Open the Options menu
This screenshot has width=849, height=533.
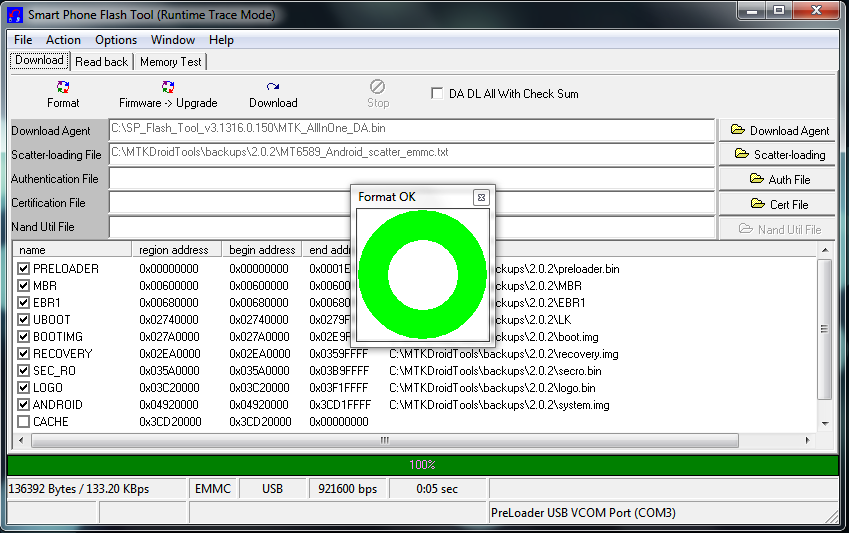[x=116, y=40]
